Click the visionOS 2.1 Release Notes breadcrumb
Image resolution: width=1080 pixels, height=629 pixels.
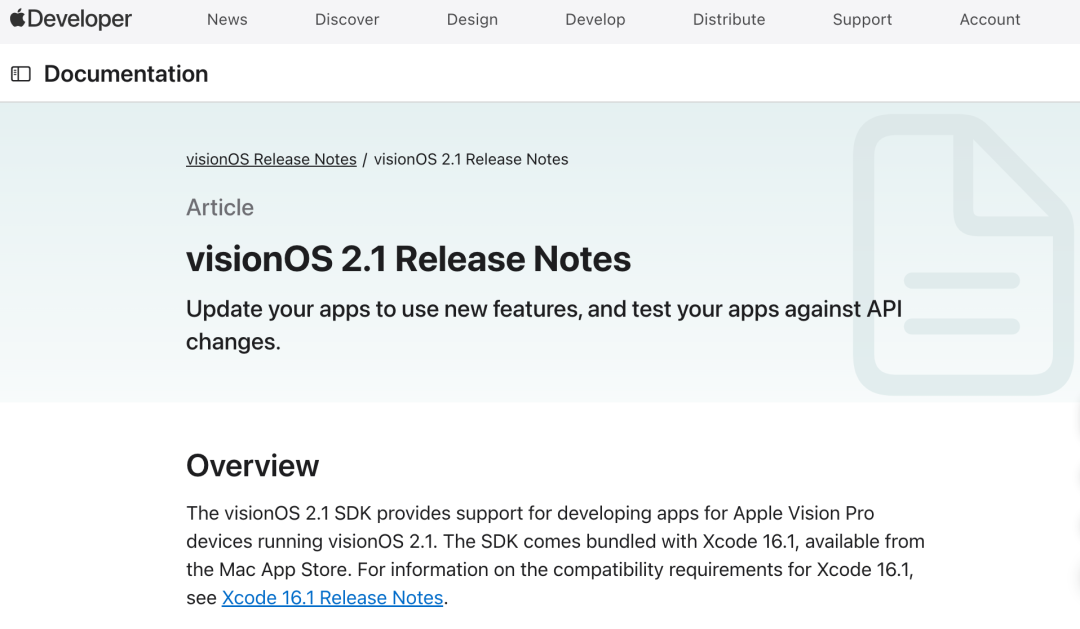click(471, 159)
